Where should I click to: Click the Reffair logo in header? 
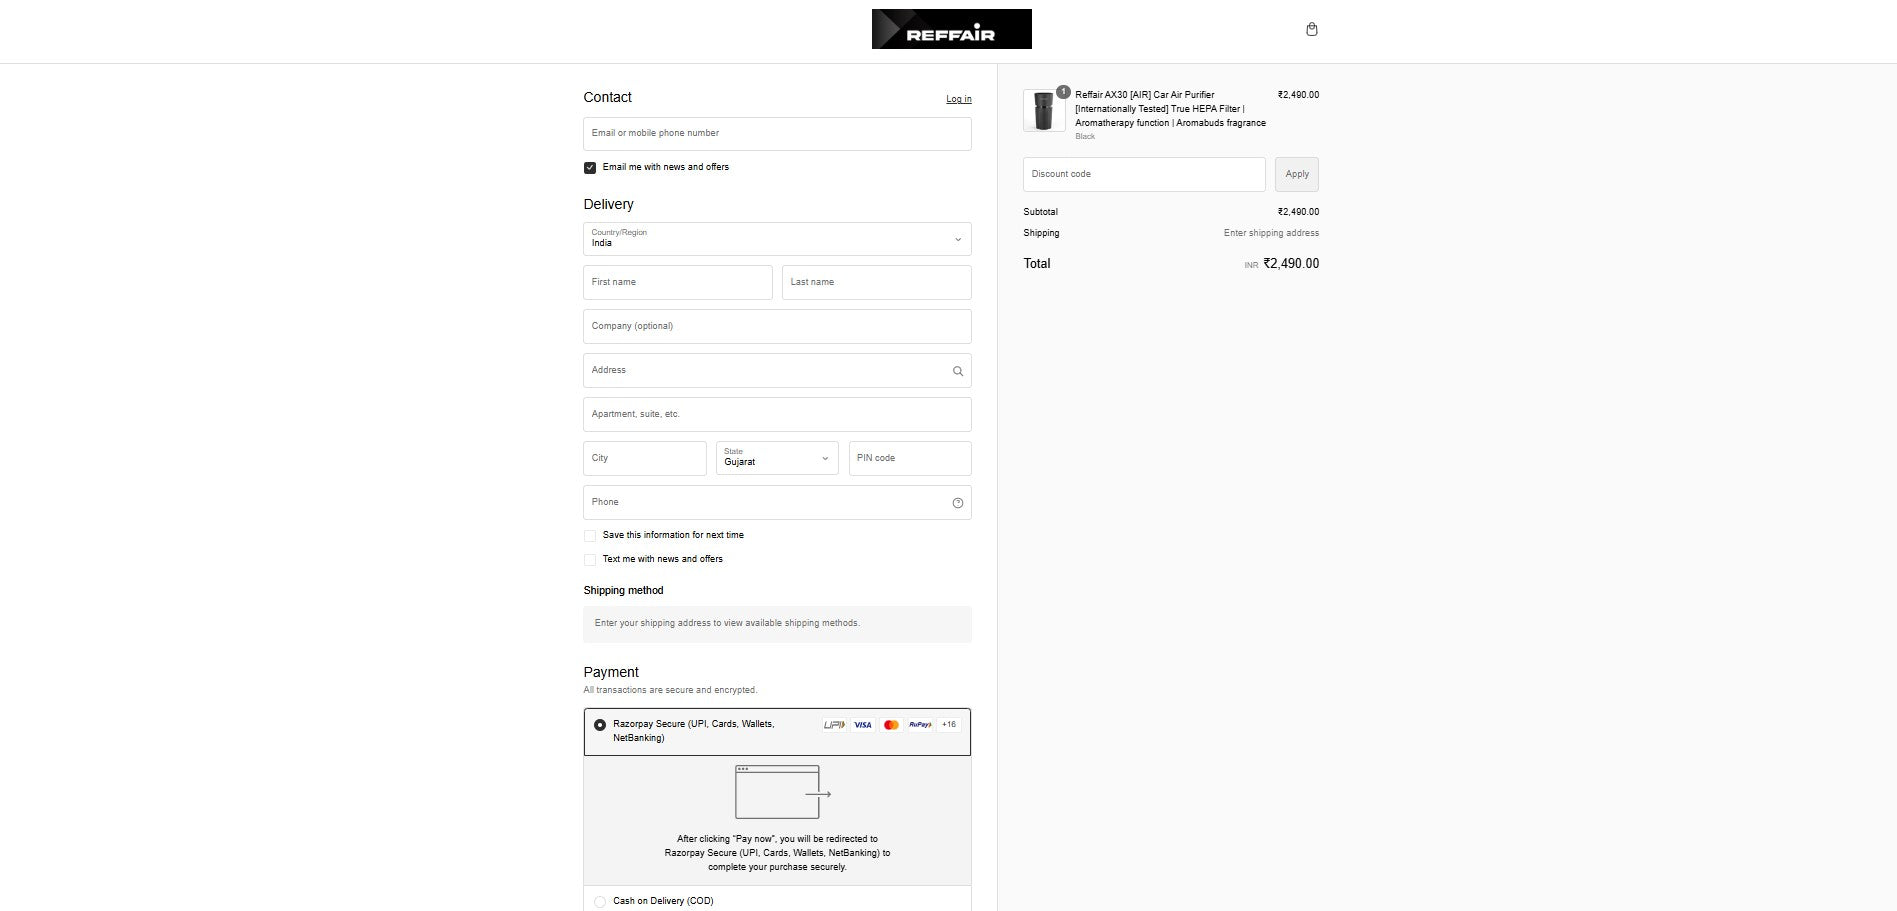[x=951, y=29]
